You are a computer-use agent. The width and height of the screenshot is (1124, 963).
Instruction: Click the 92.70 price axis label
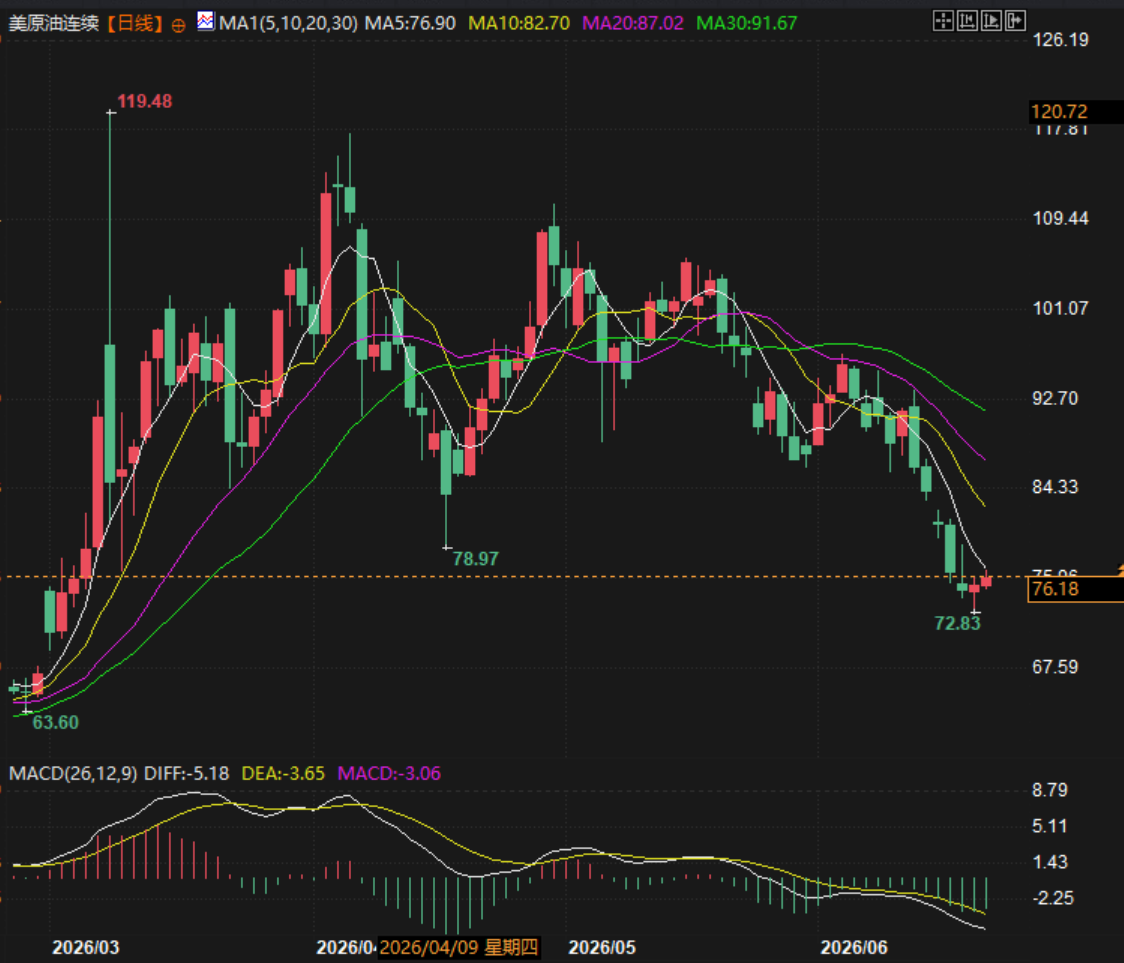click(x=1055, y=399)
